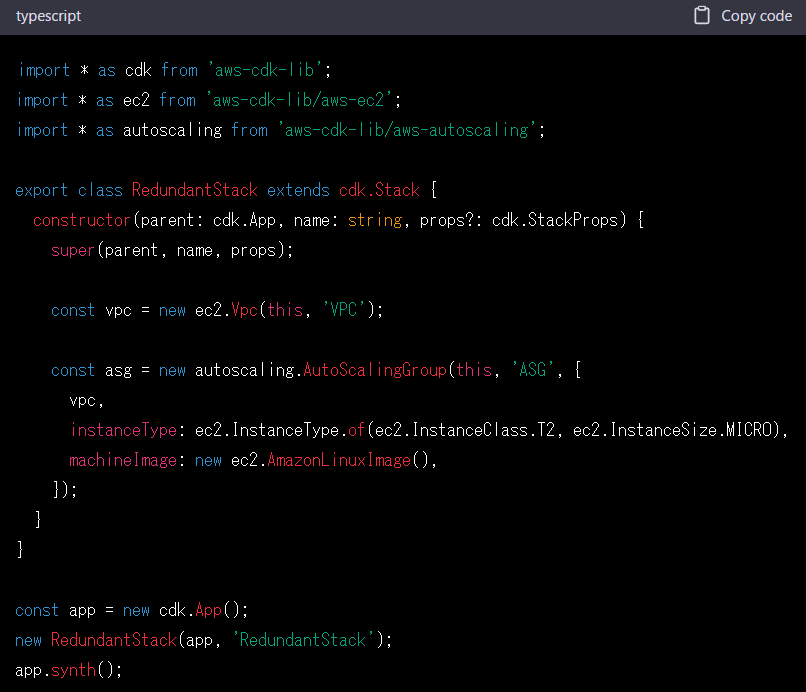Screen dimensions: 806x692
Task: Click the ec2.InstanceSize.MICRO argument
Action: (x=680, y=430)
